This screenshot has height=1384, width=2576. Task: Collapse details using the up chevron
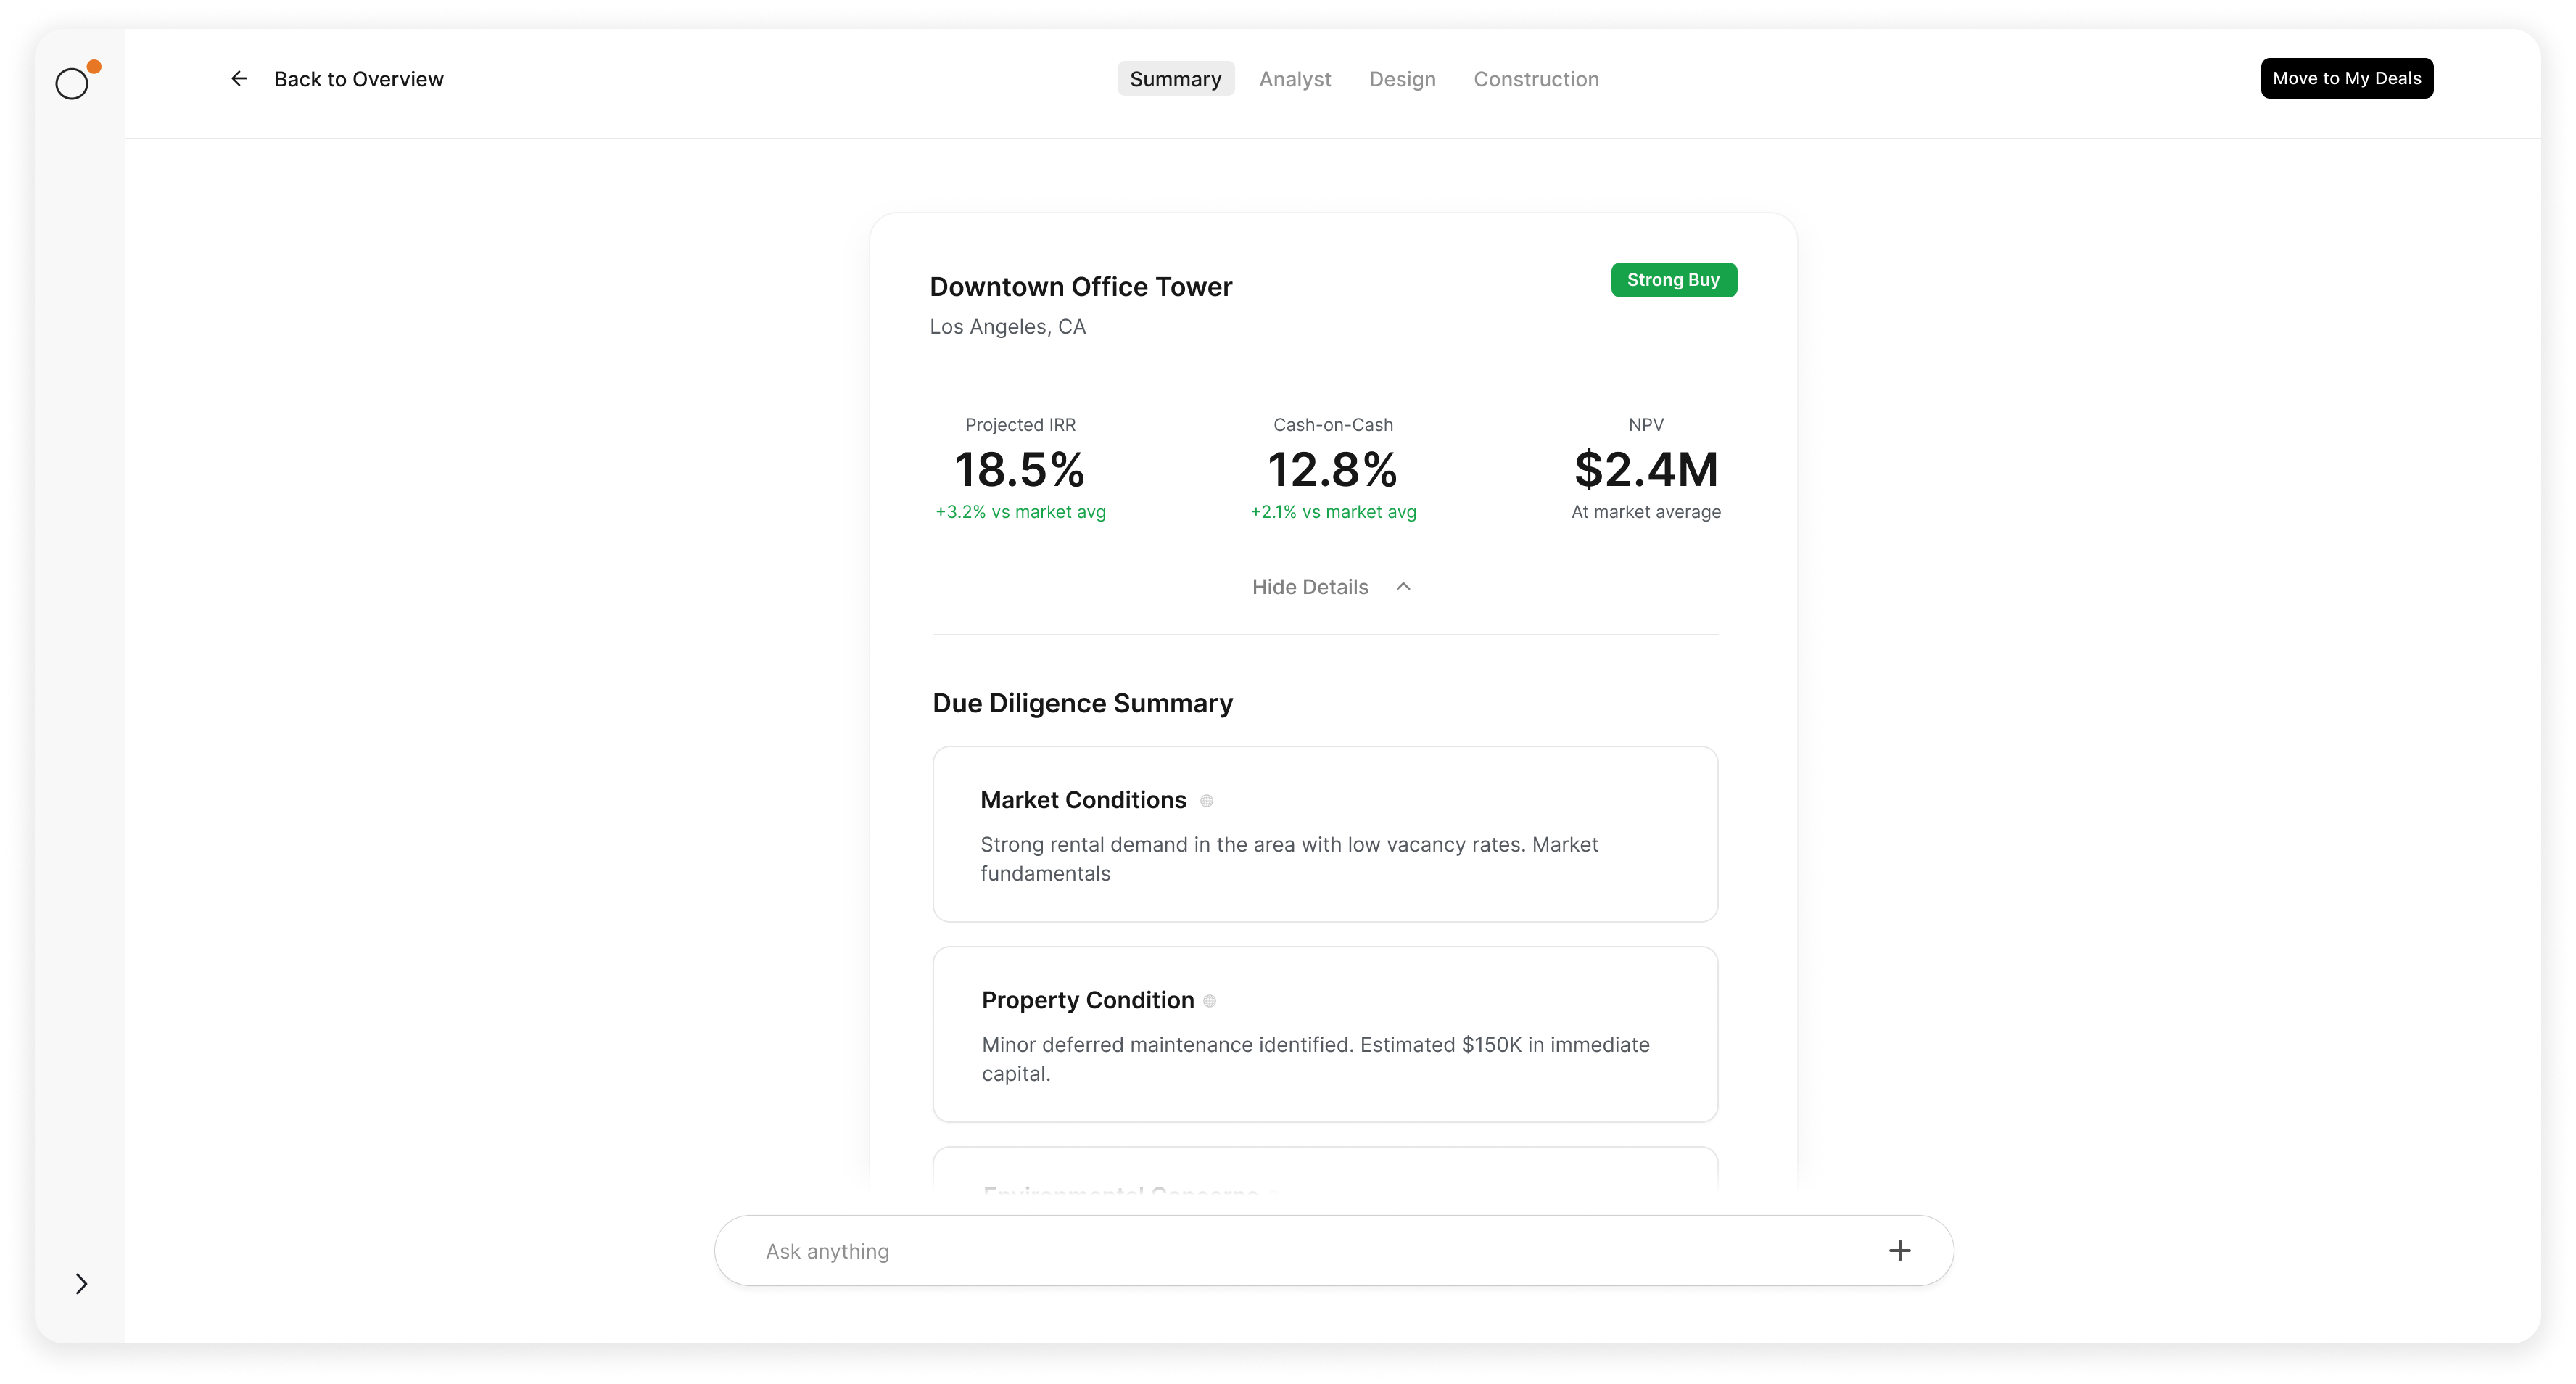coord(1403,586)
